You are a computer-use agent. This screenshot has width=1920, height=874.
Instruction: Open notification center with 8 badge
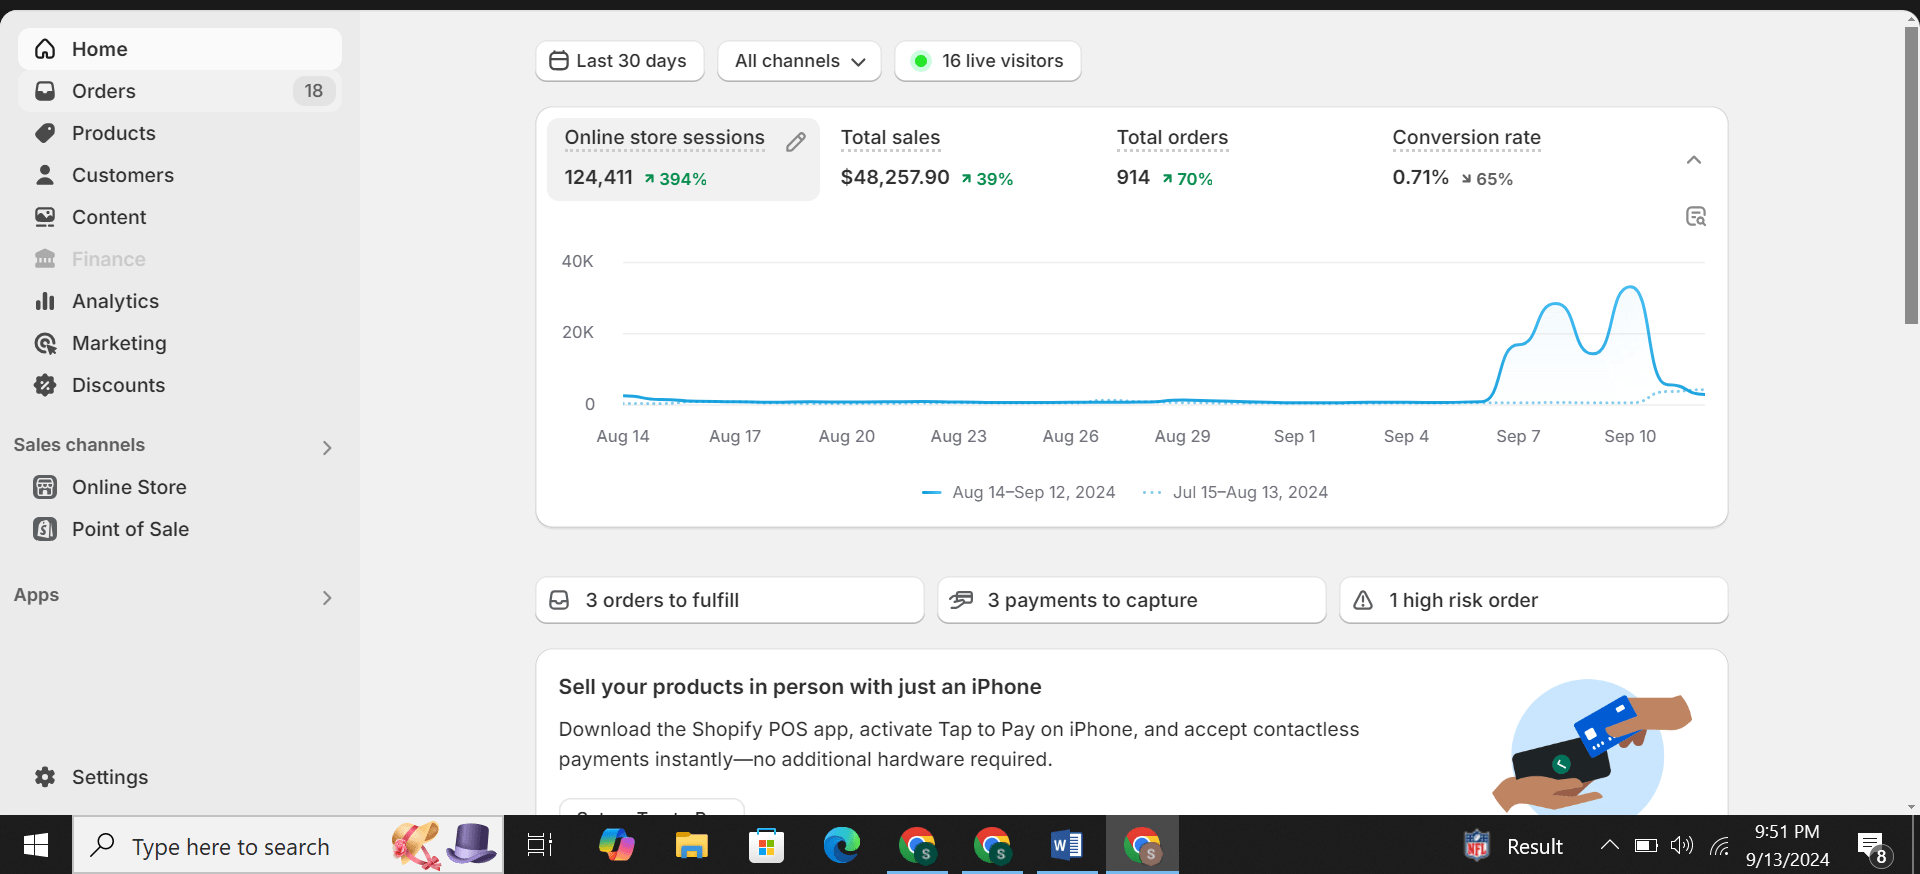(x=1873, y=848)
